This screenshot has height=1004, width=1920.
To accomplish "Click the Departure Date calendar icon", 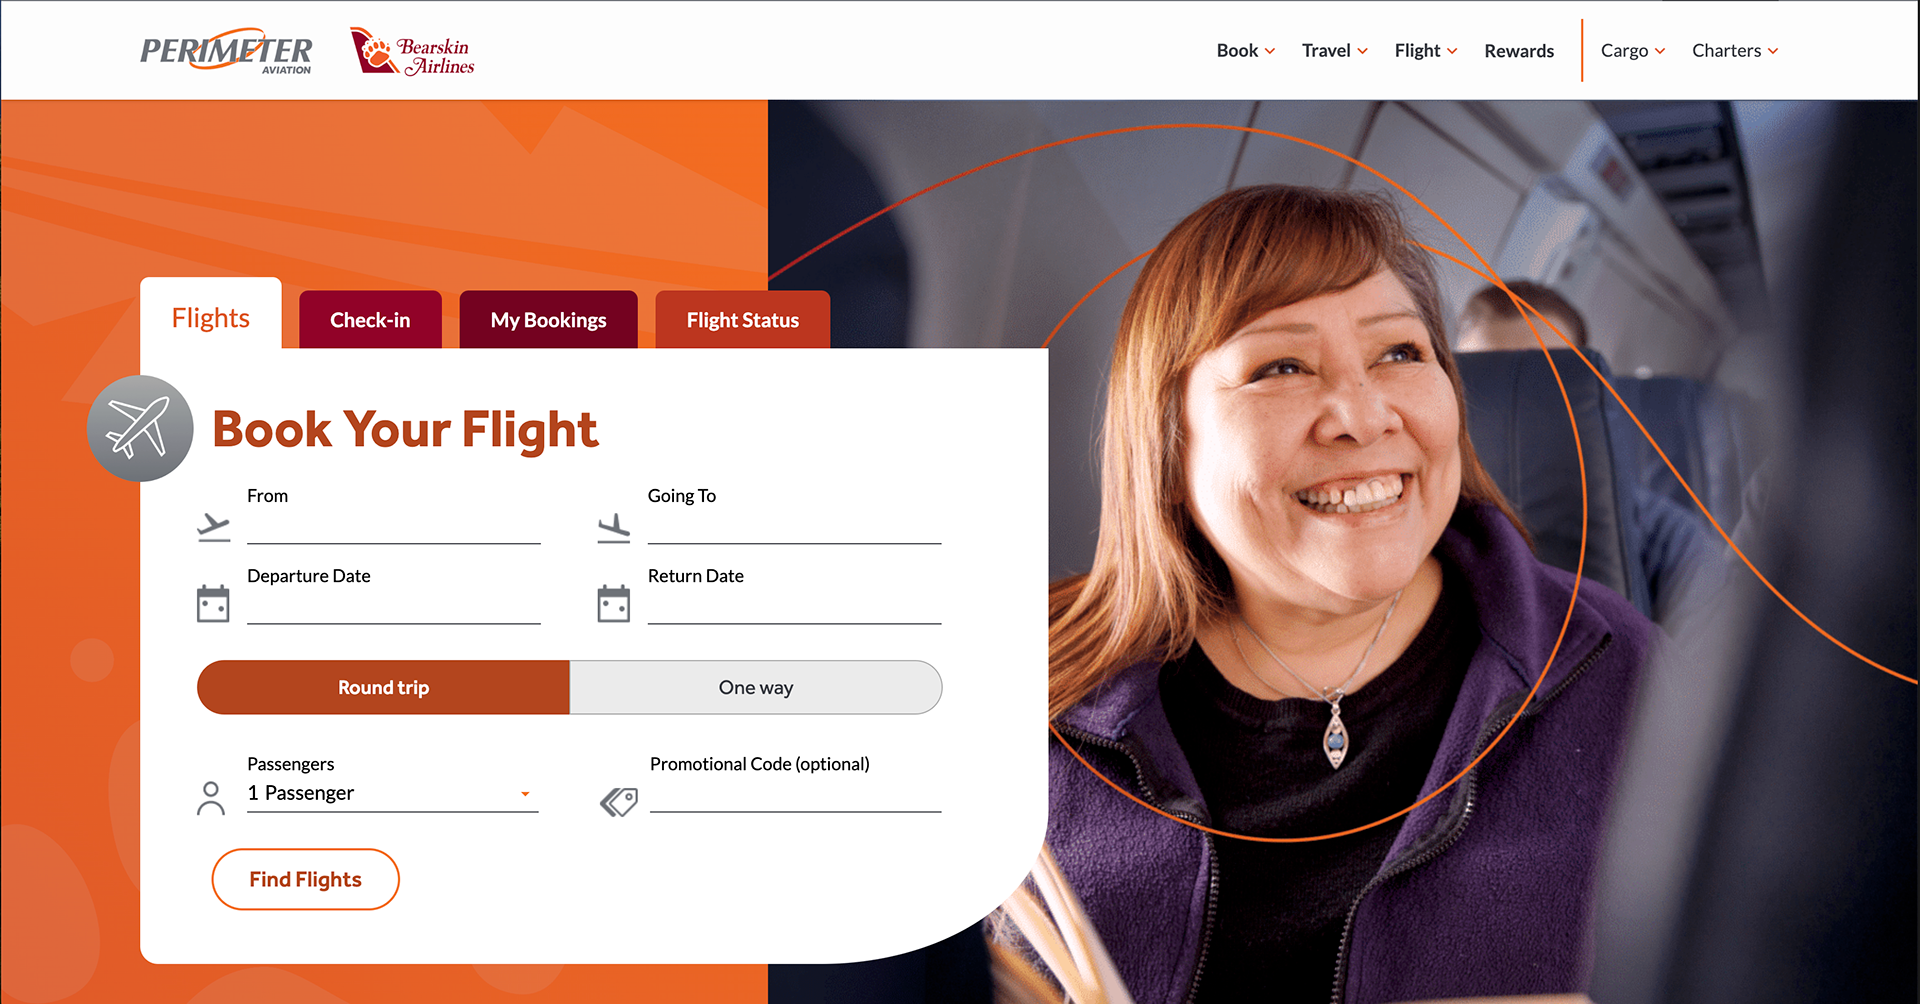I will [x=213, y=603].
